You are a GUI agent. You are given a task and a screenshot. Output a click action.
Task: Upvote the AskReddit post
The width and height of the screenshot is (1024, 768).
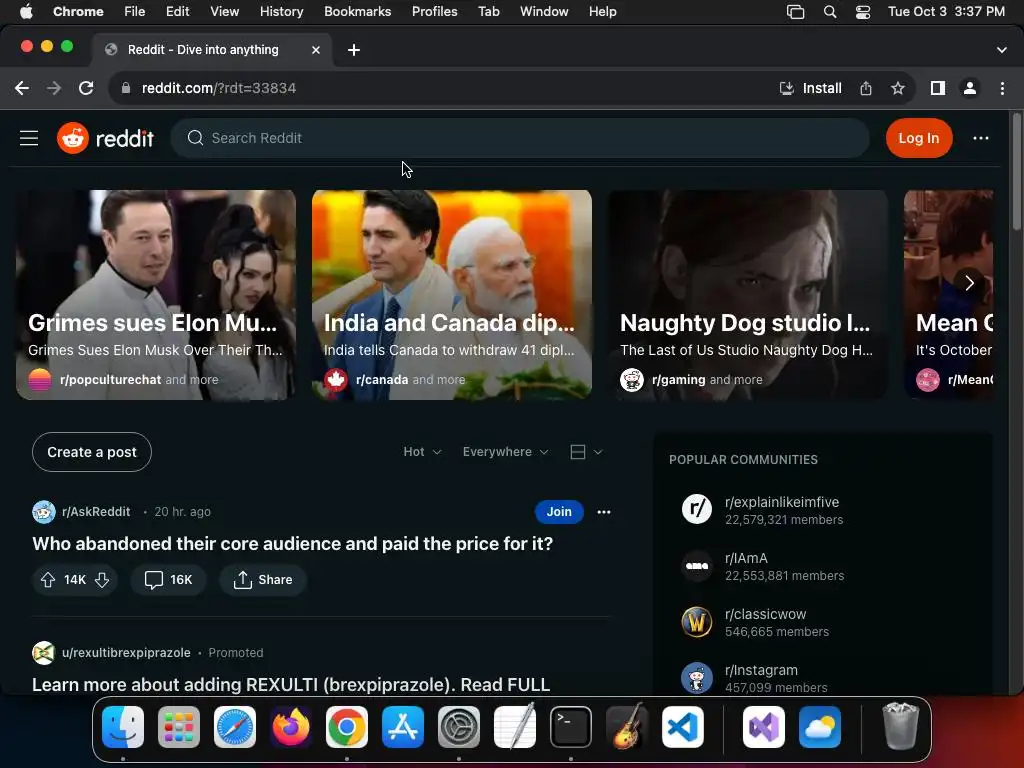48,579
